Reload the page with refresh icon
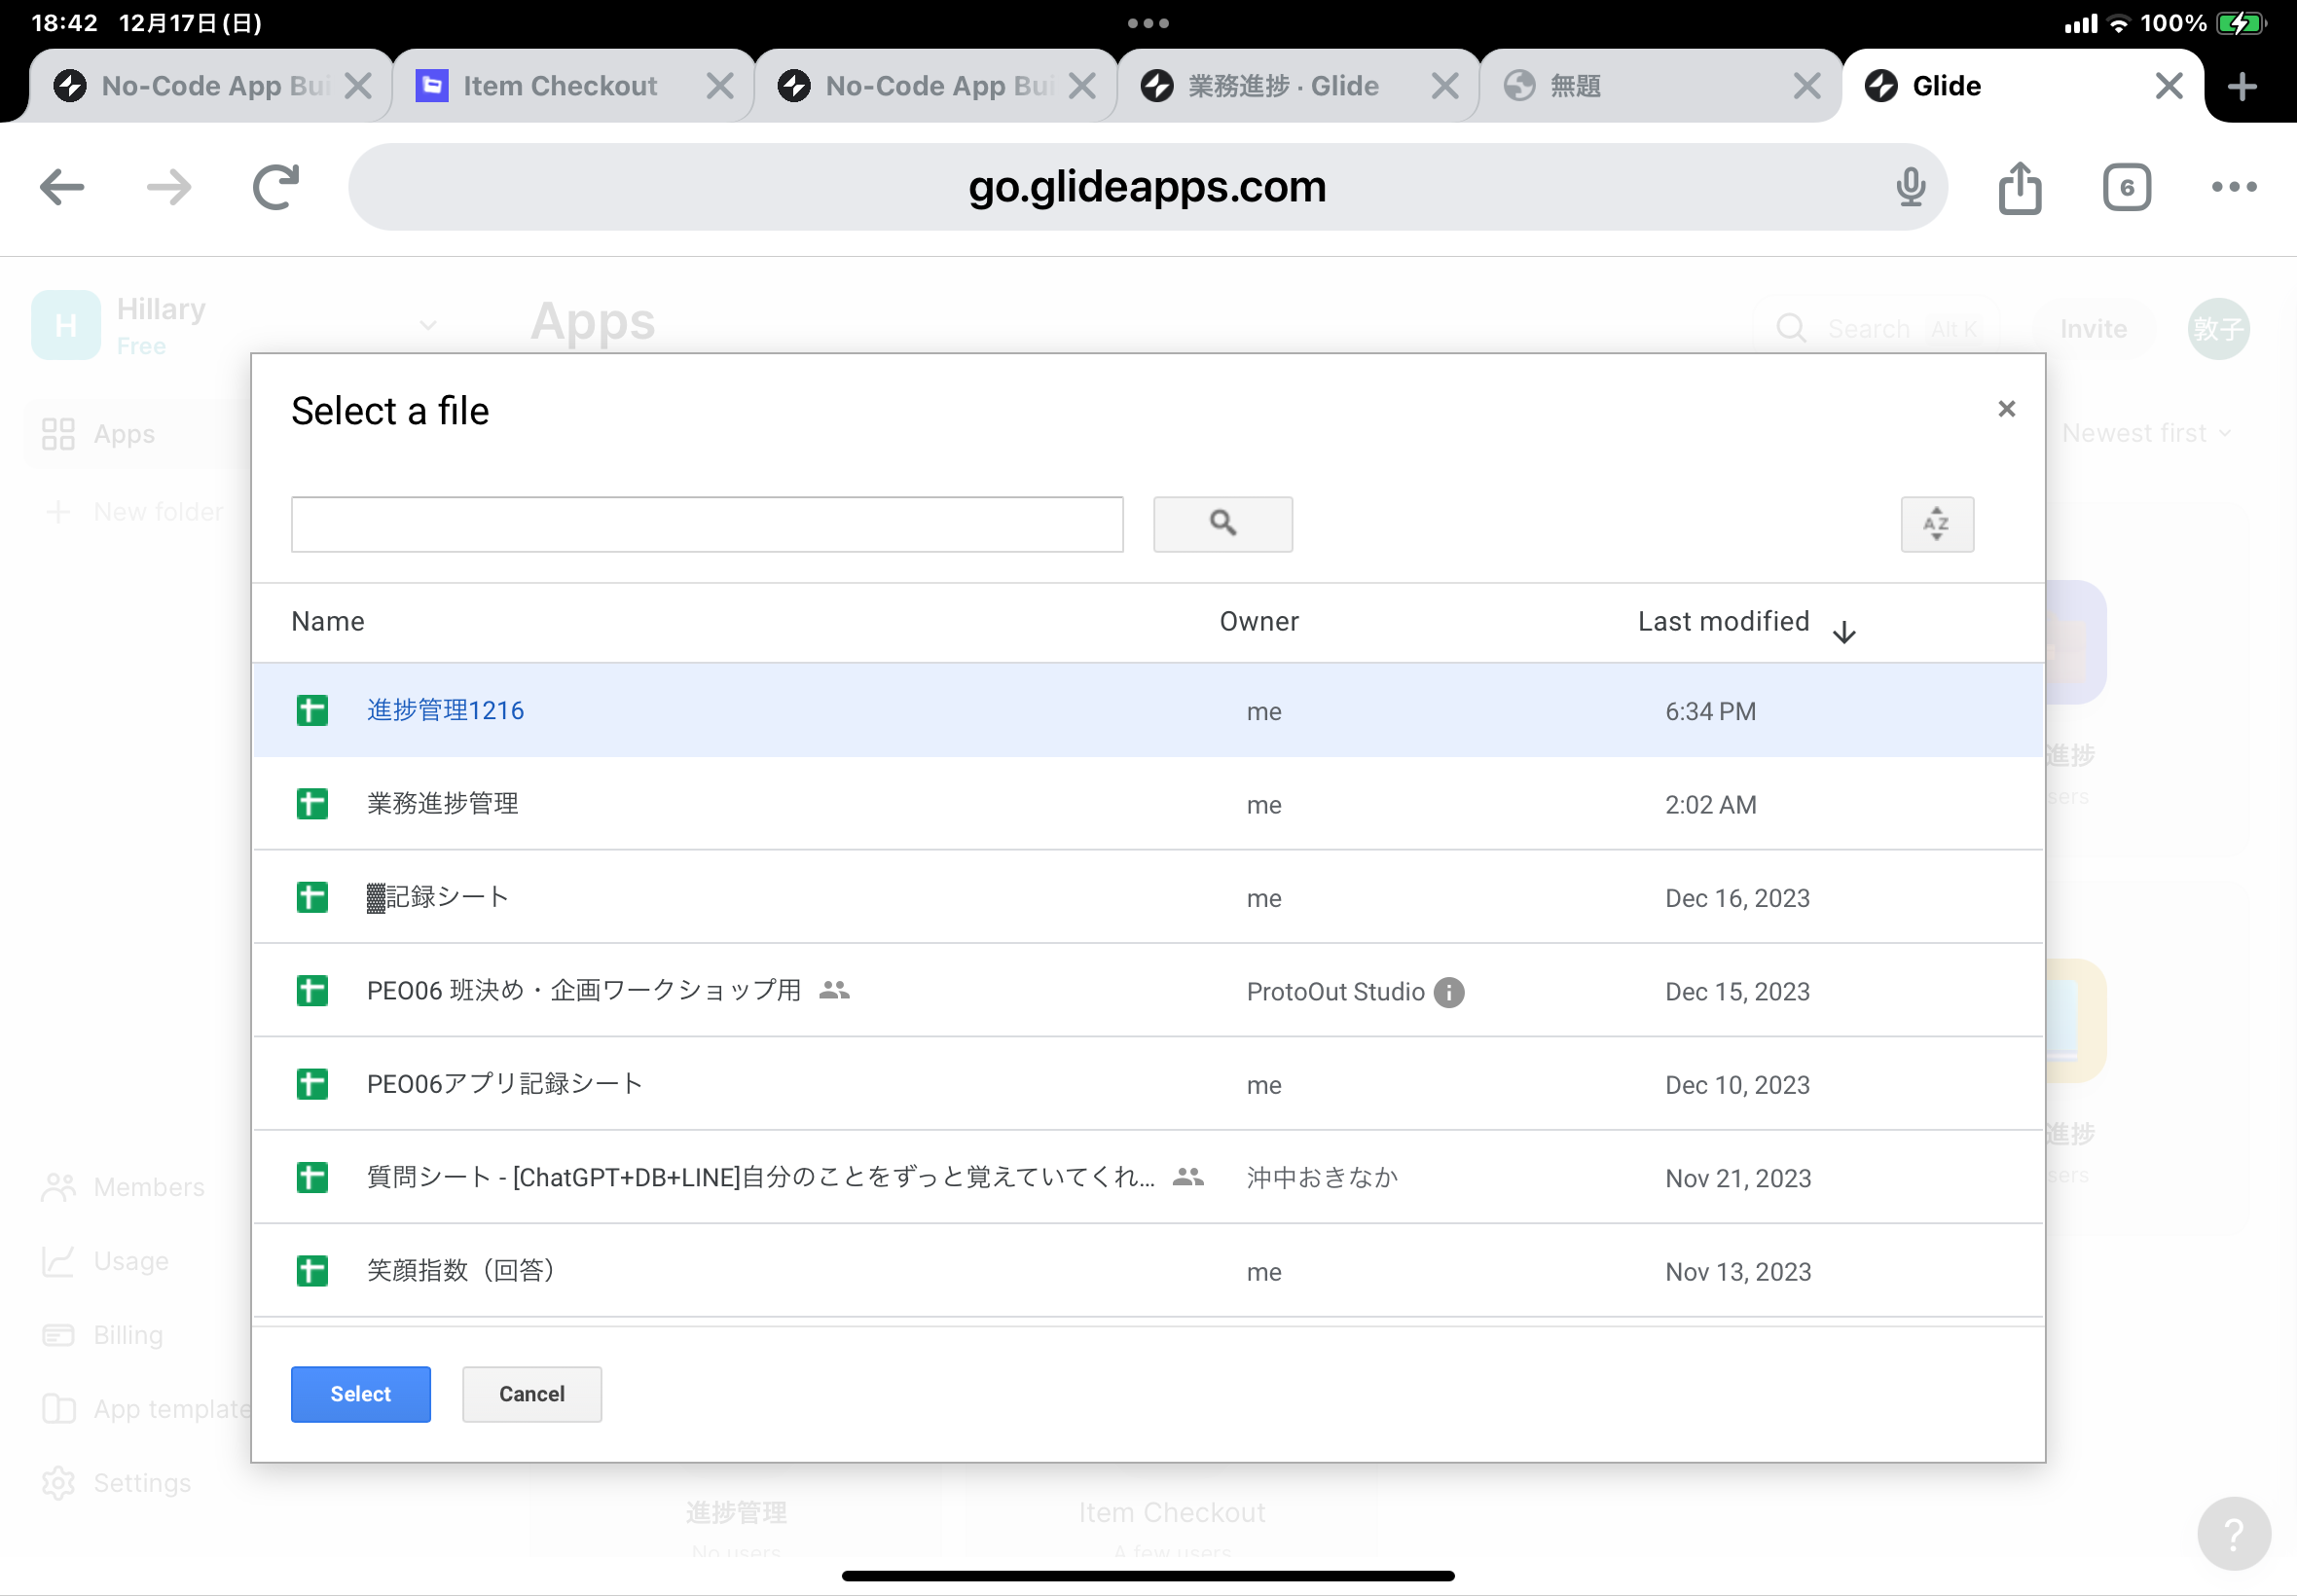 click(x=276, y=188)
